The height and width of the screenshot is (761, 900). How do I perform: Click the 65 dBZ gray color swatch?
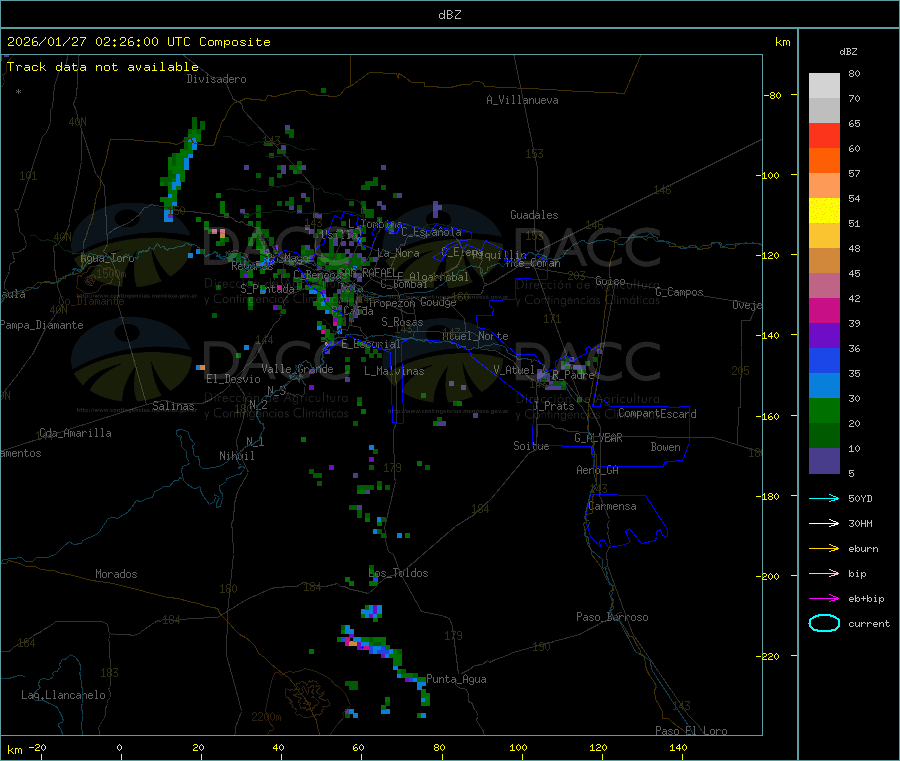pos(824,110)
